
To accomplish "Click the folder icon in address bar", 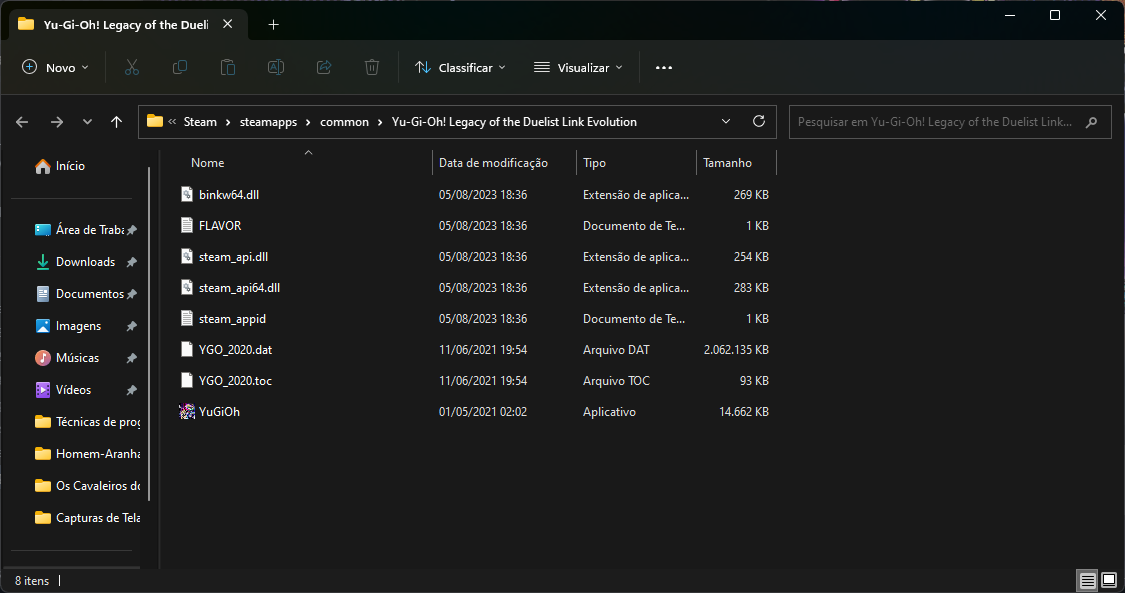I will pyautogui.click(x=154, y=121).
